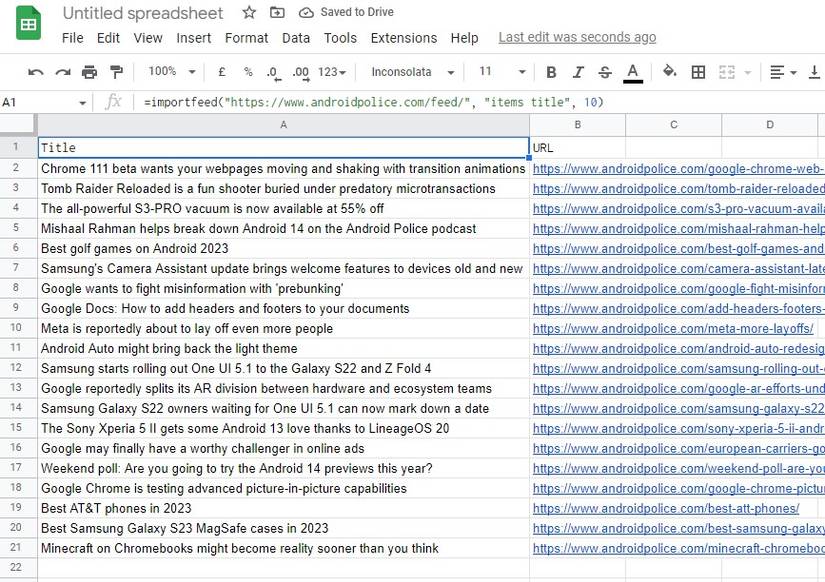Viewport: 825px width, 582px height.
Task: Select 'Best golf games on Android 2023' cell
Action: point(284,248)
